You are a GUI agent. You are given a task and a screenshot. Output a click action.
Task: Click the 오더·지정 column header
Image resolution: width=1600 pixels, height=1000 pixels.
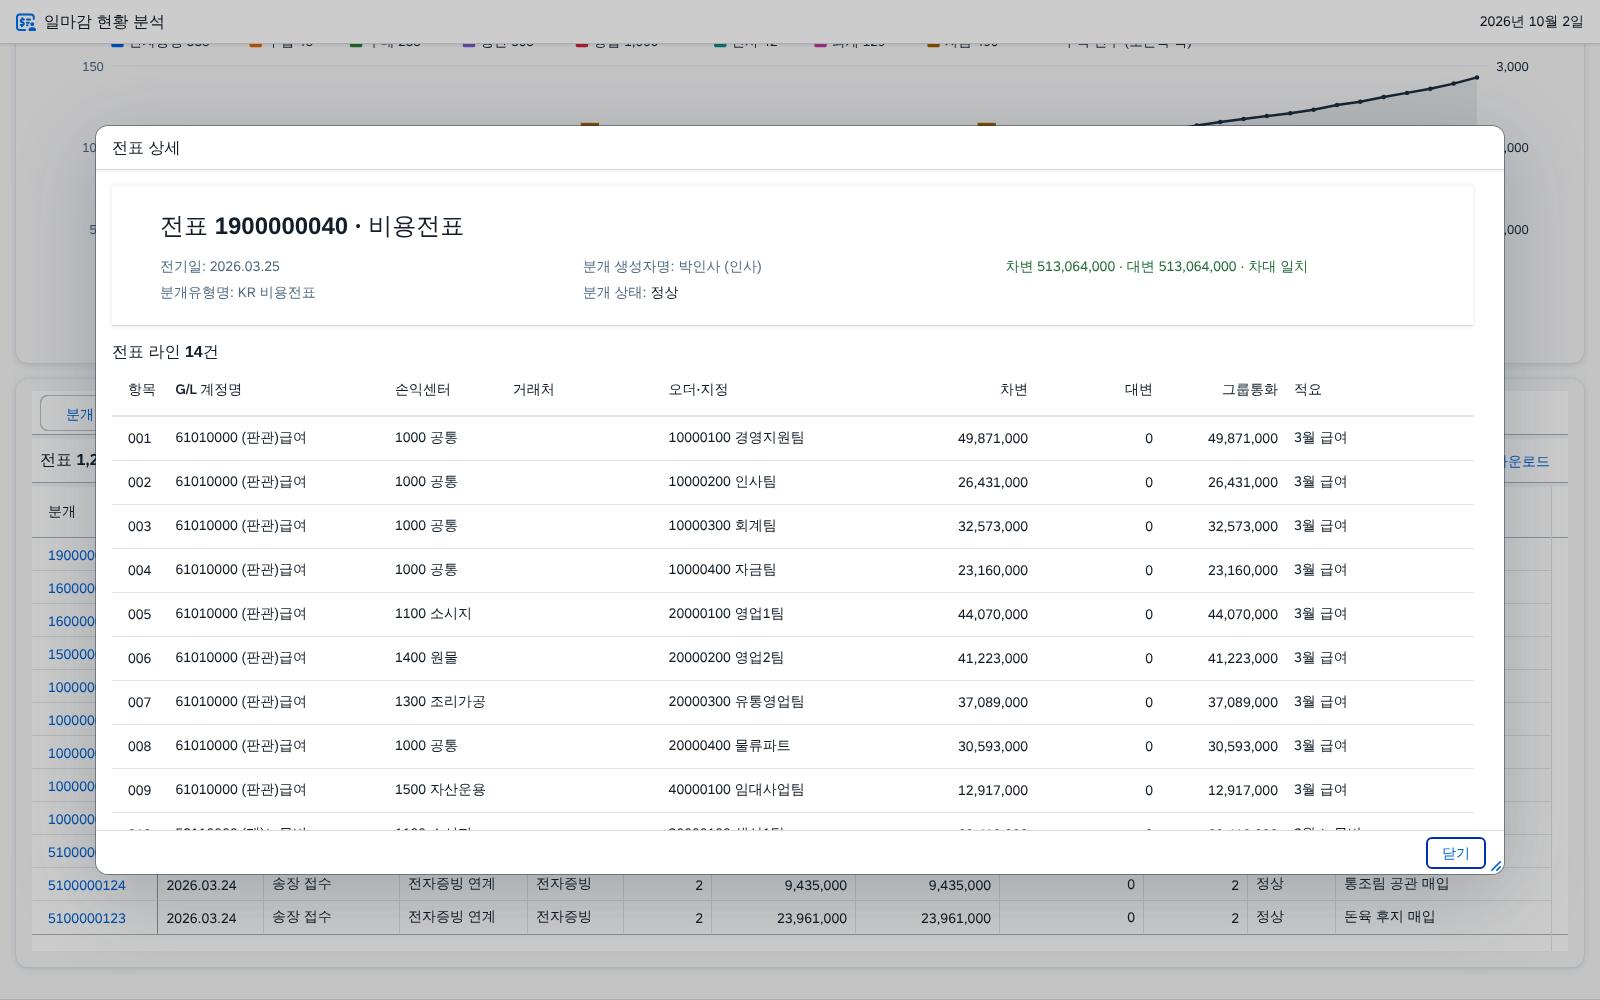(698, 390)
